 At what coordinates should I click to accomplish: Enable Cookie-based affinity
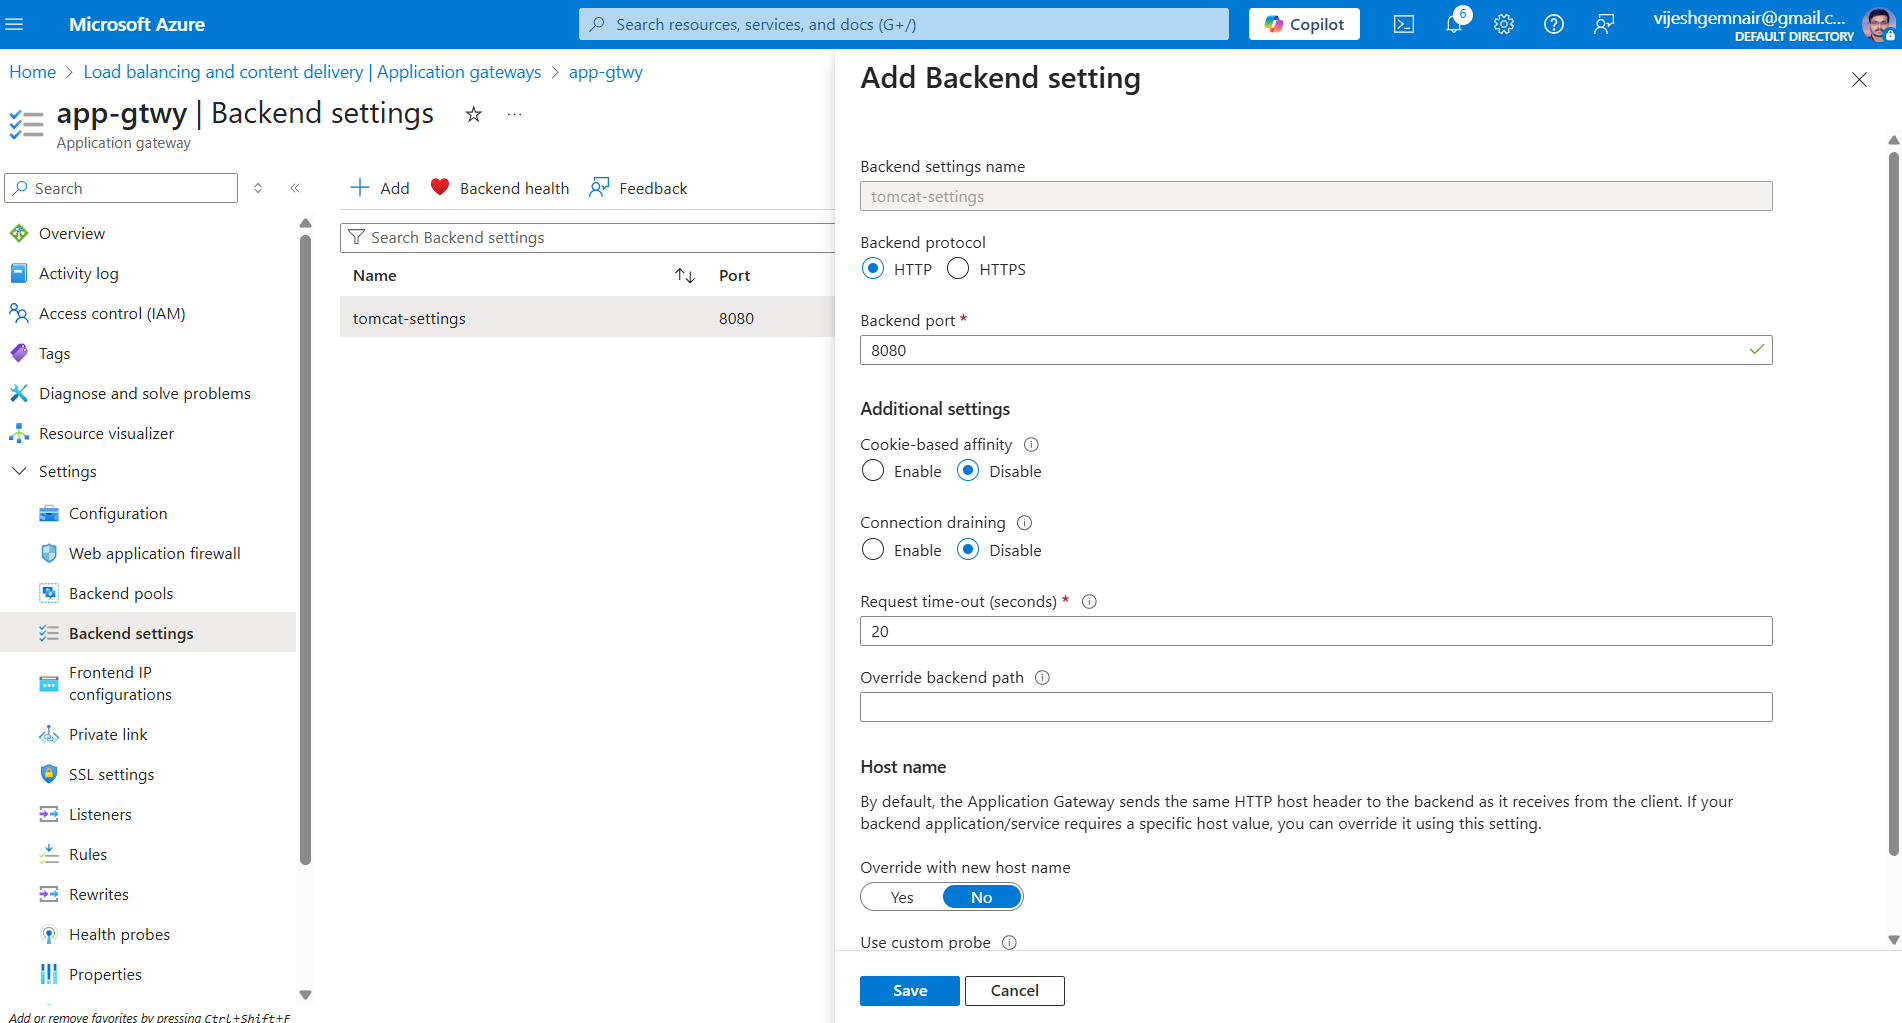(x=873, y=471)
